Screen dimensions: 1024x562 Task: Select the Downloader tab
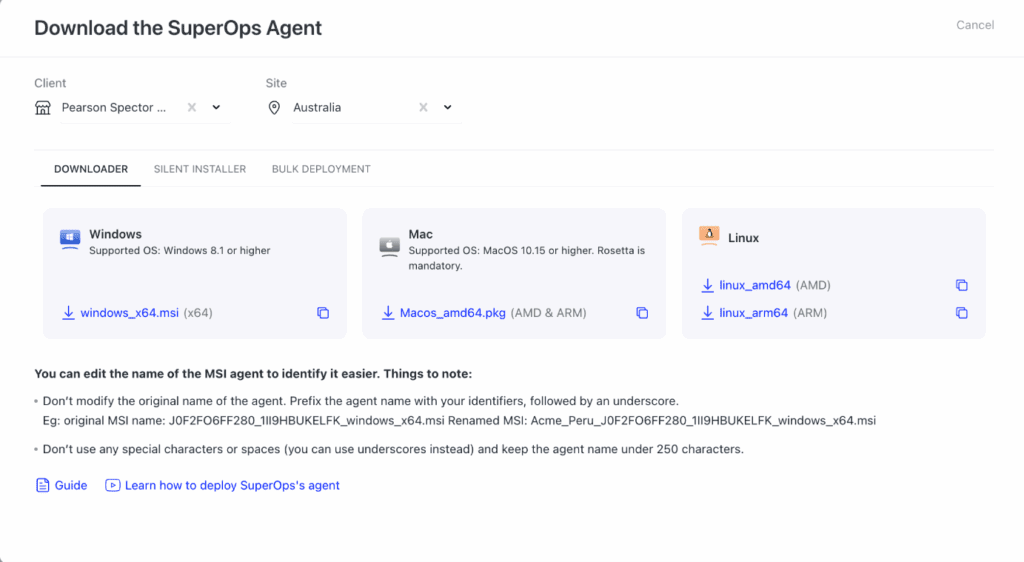91,169
